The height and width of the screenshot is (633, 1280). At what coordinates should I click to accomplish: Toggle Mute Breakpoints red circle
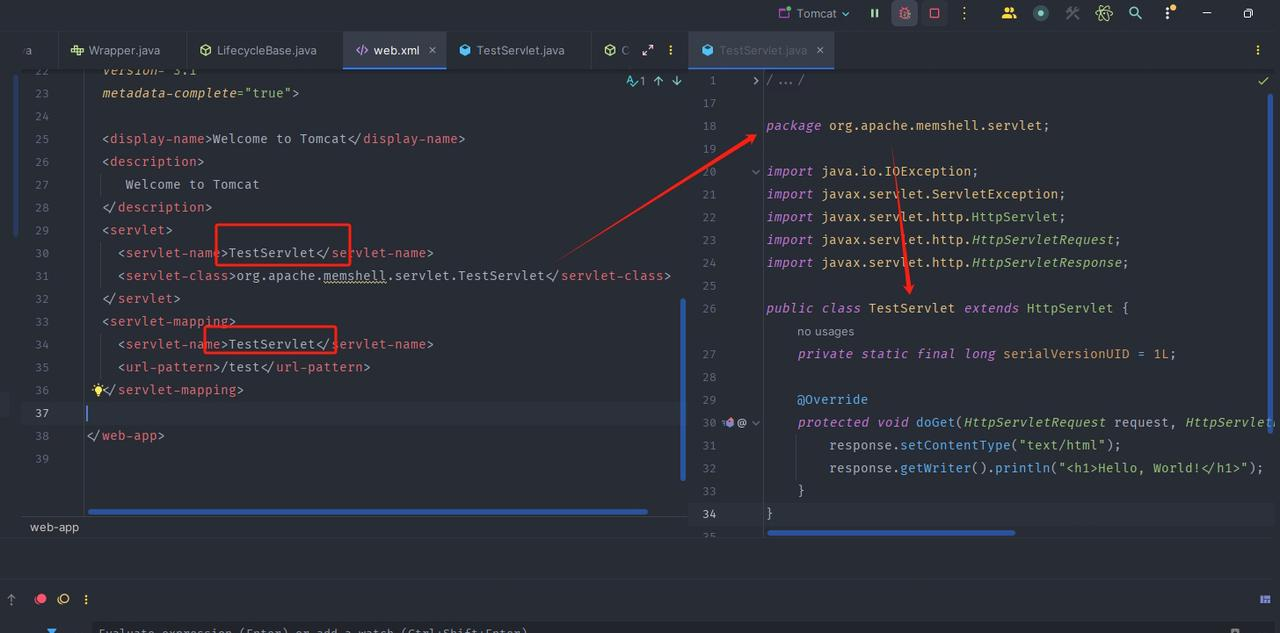point(40,599)
